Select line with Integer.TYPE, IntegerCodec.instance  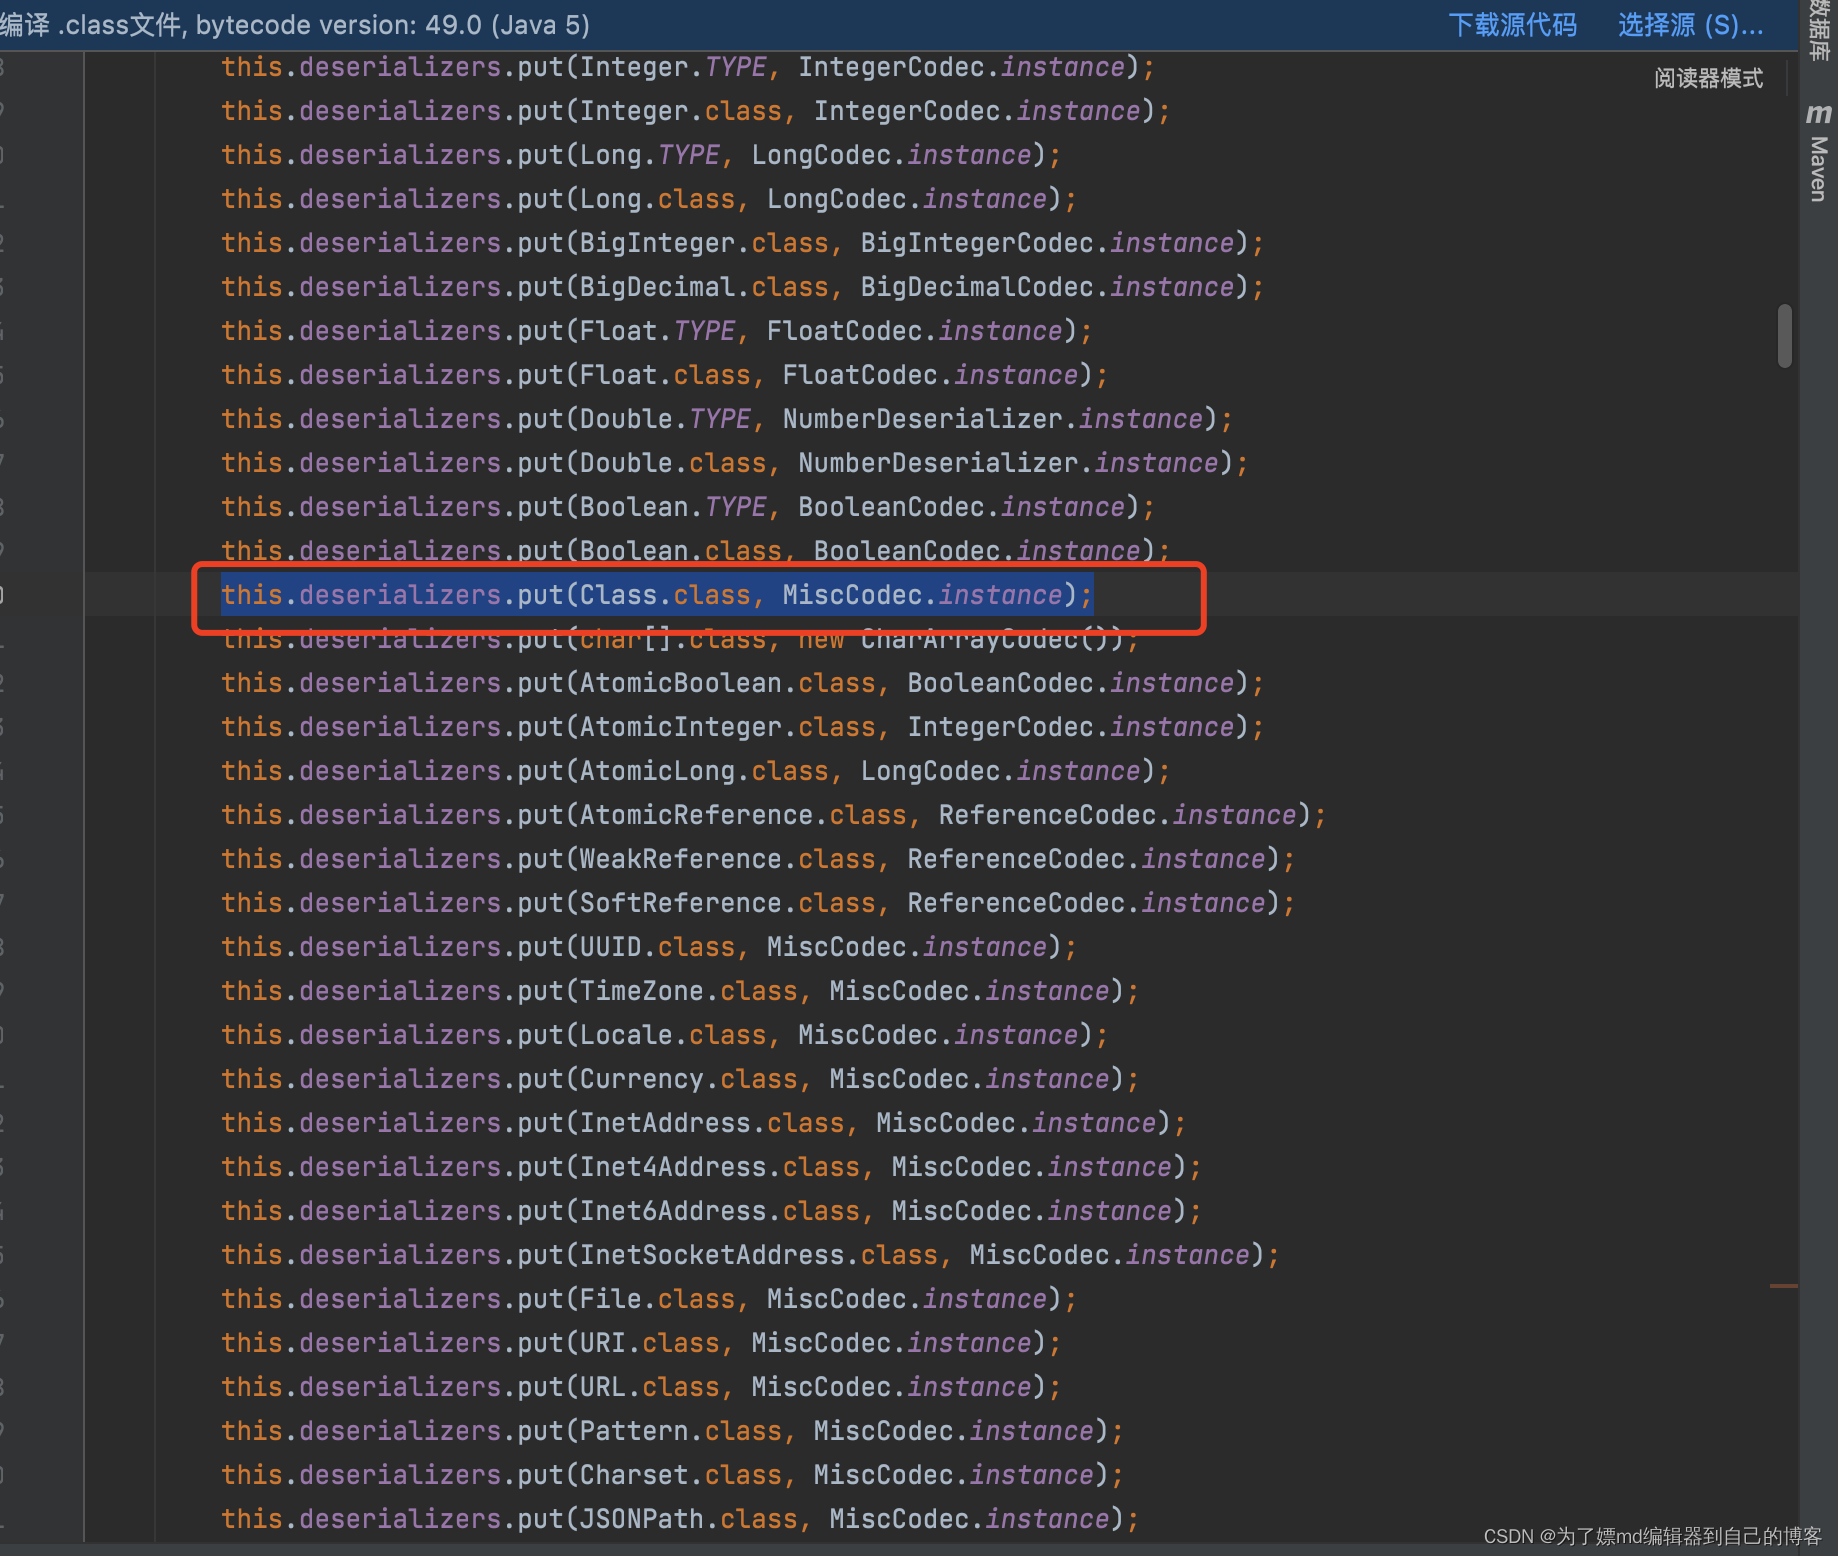point(688,67)
